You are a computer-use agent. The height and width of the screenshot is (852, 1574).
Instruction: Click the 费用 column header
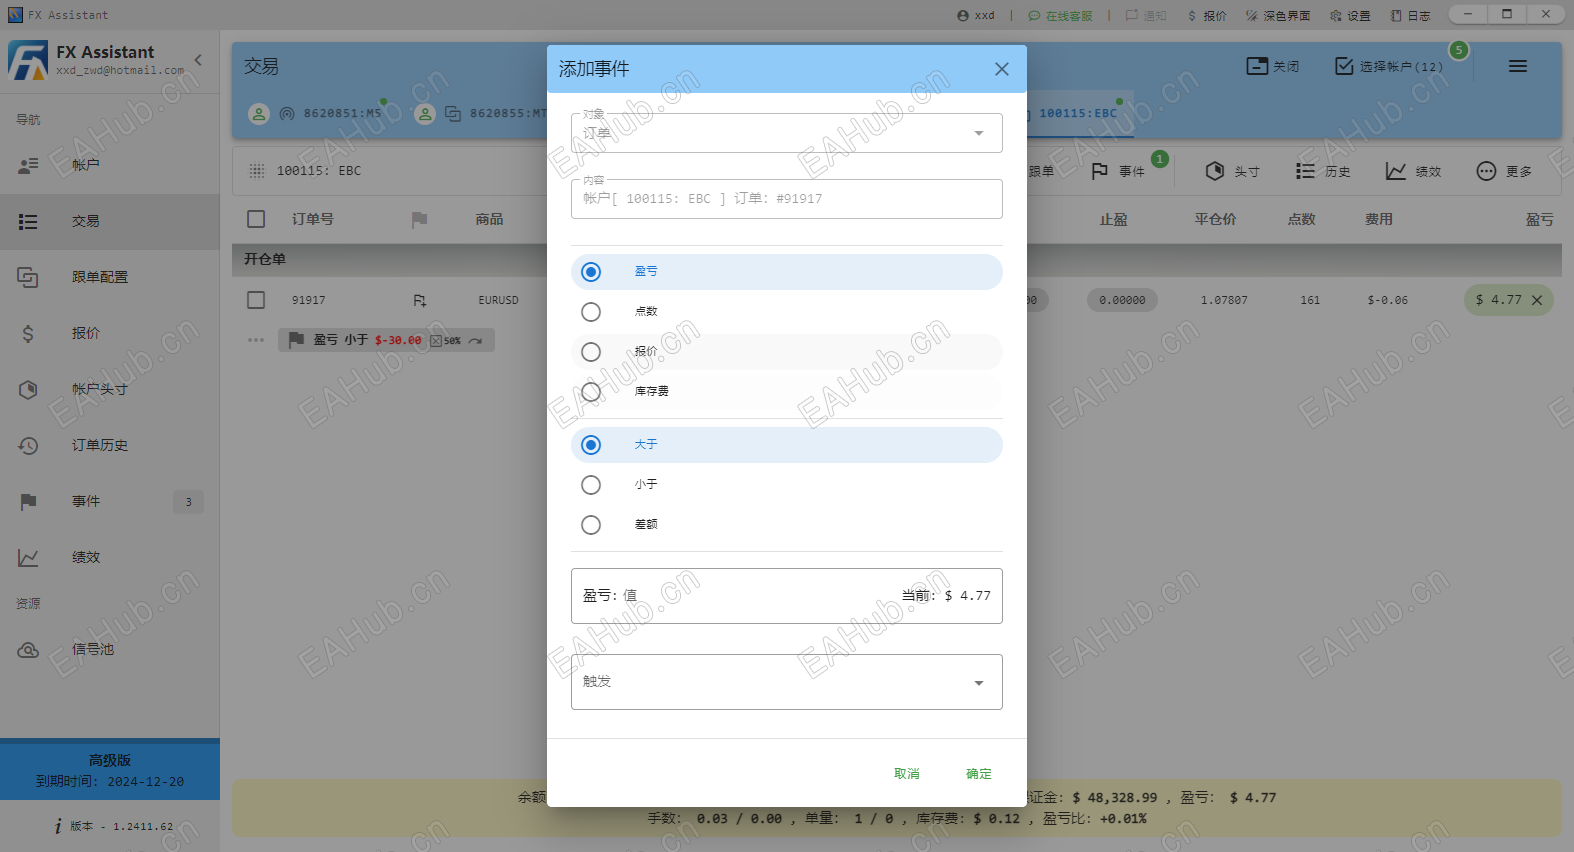[1379, 219]
